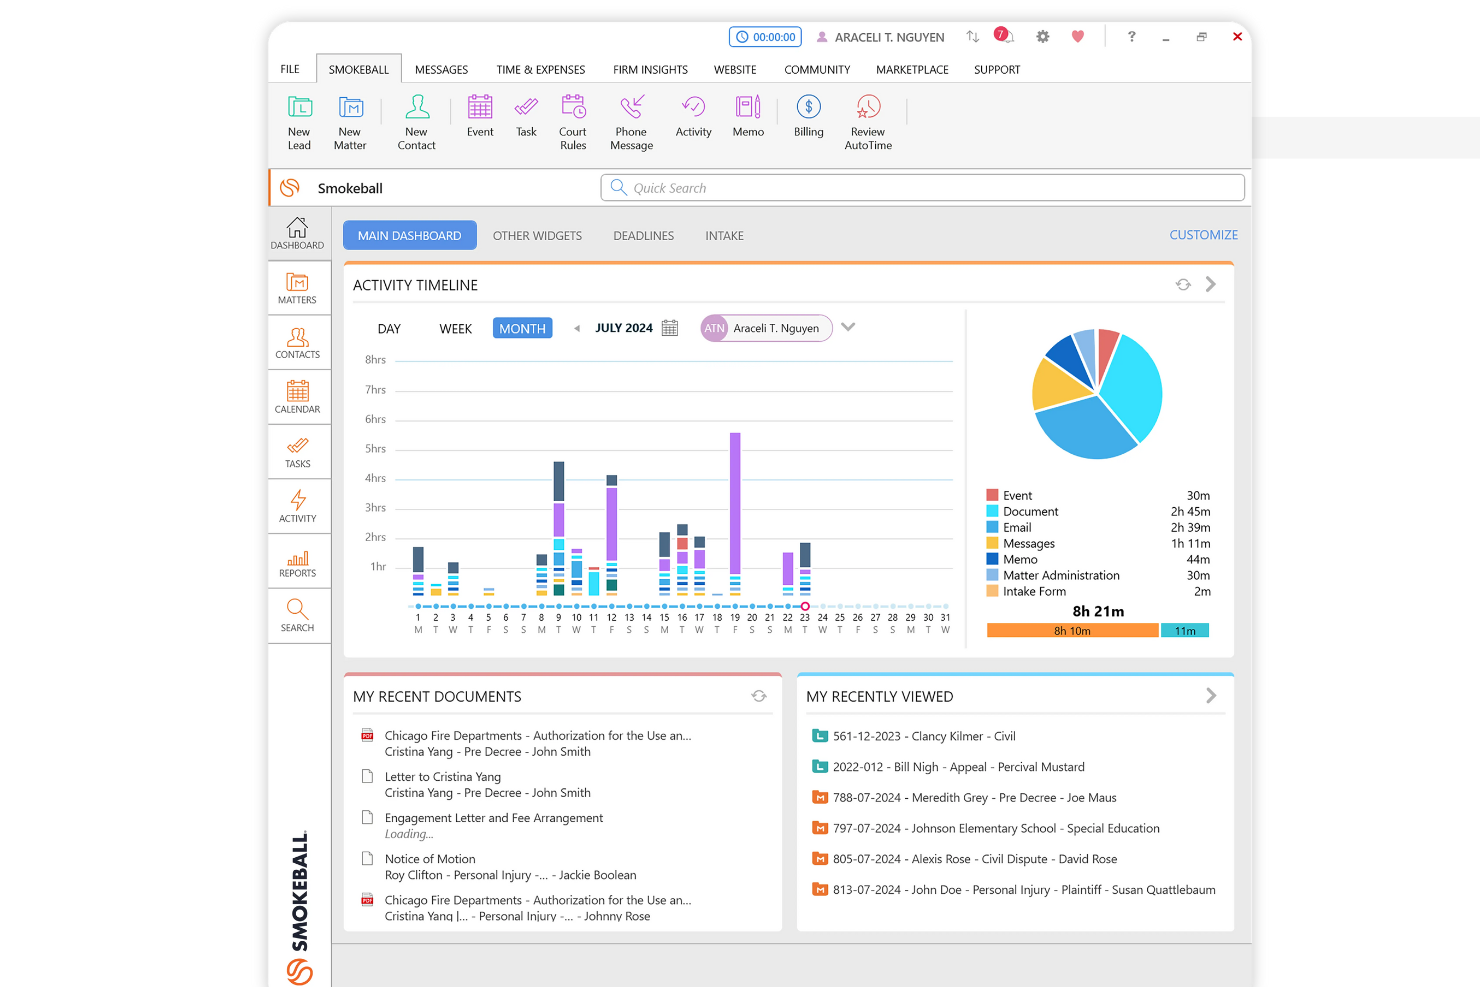Viewport: 1480px width, 987px height.
Task: Click the notifications bell with the red badge
Action: click(x=1004, y=36)
